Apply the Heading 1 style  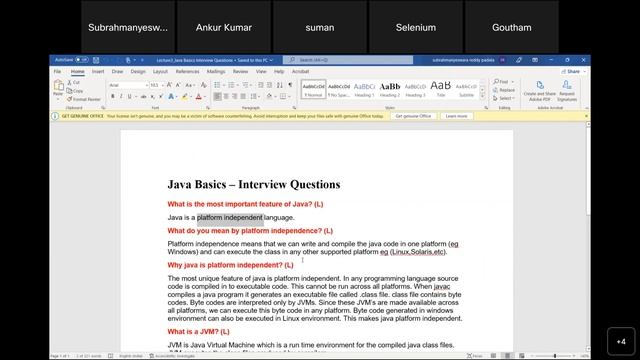click(x=364, y=89)
